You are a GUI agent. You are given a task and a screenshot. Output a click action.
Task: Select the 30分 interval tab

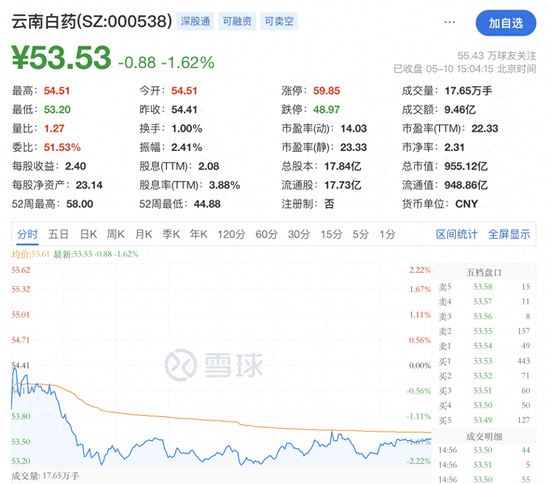(x=299, y=234)
